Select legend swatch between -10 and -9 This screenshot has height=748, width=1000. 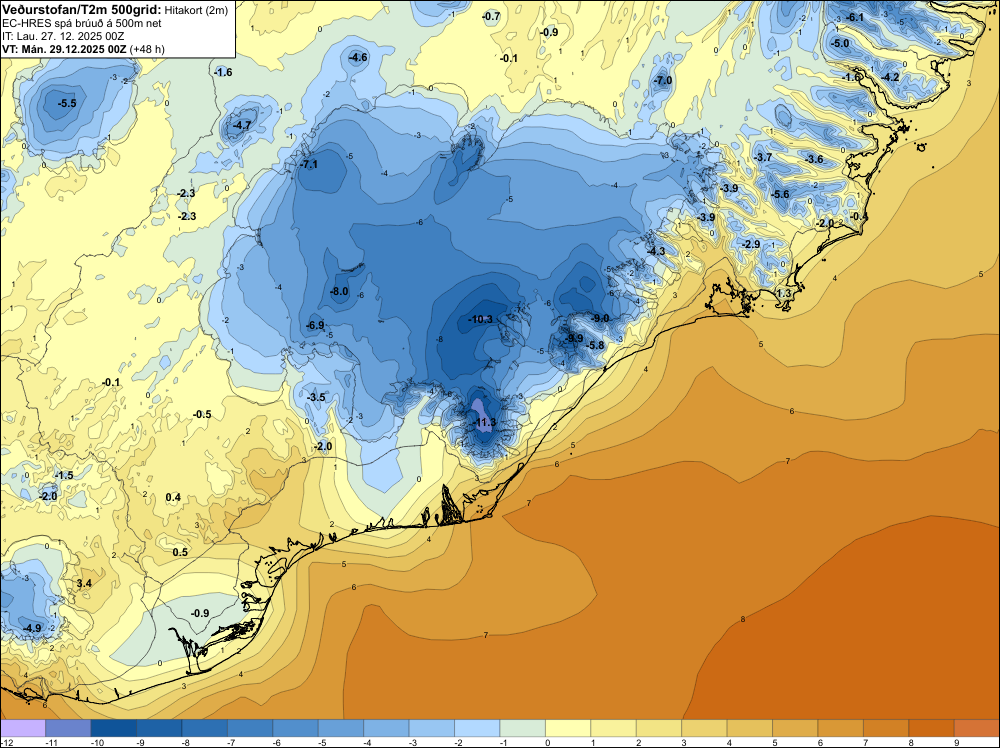[x=114, y=728]
